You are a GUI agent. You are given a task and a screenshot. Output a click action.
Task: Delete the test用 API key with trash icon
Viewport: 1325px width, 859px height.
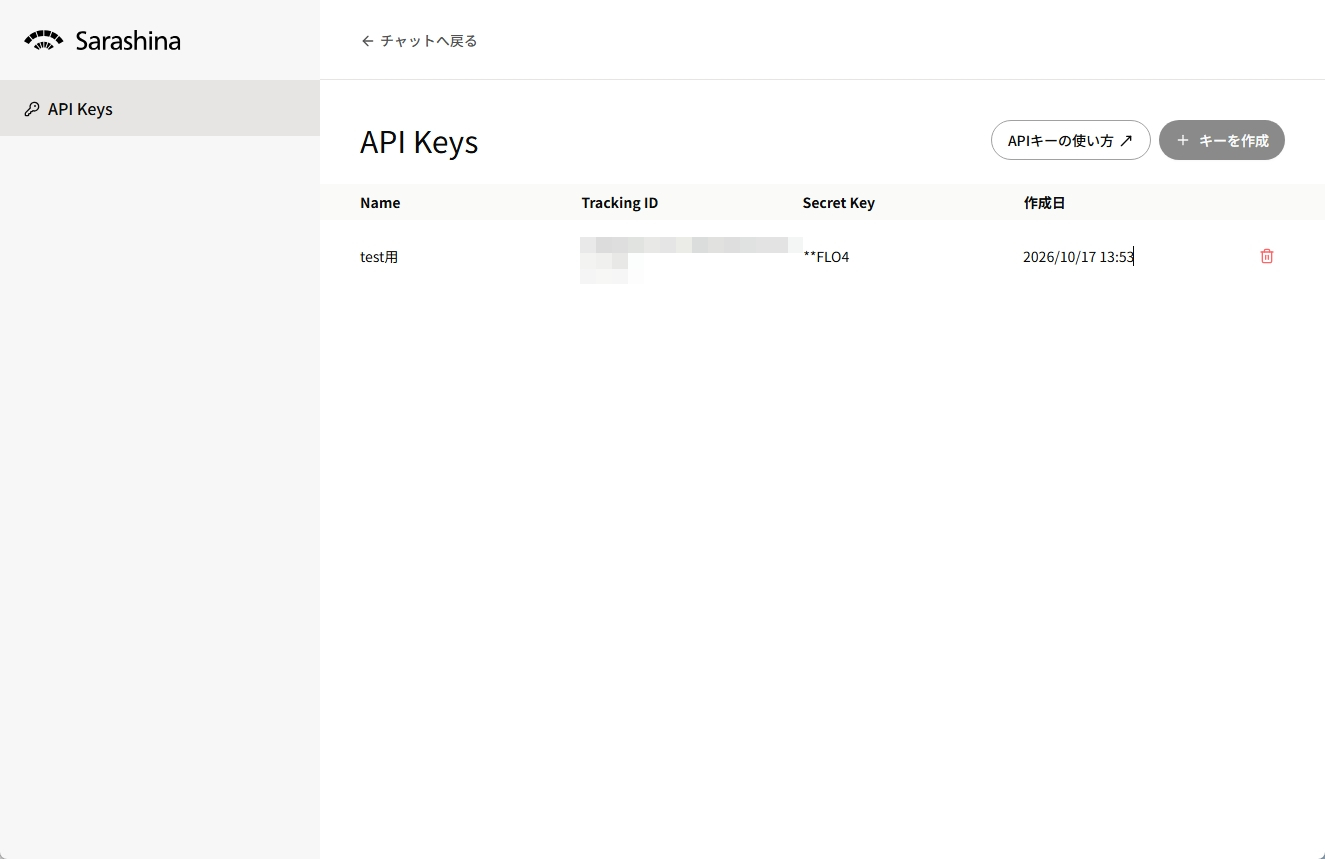[x=1267, y=256]
